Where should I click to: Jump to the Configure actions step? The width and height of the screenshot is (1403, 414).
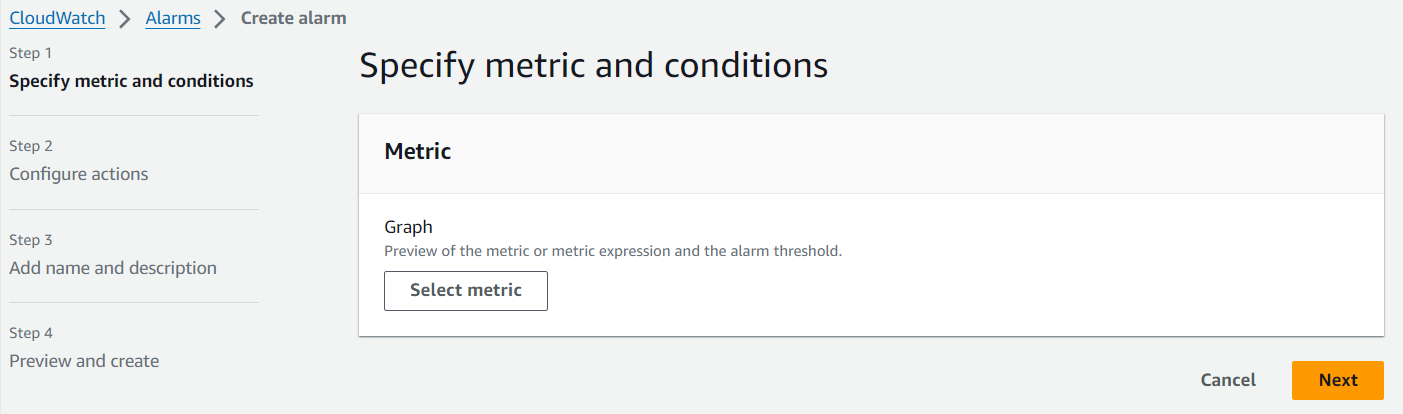click(79, 174)
